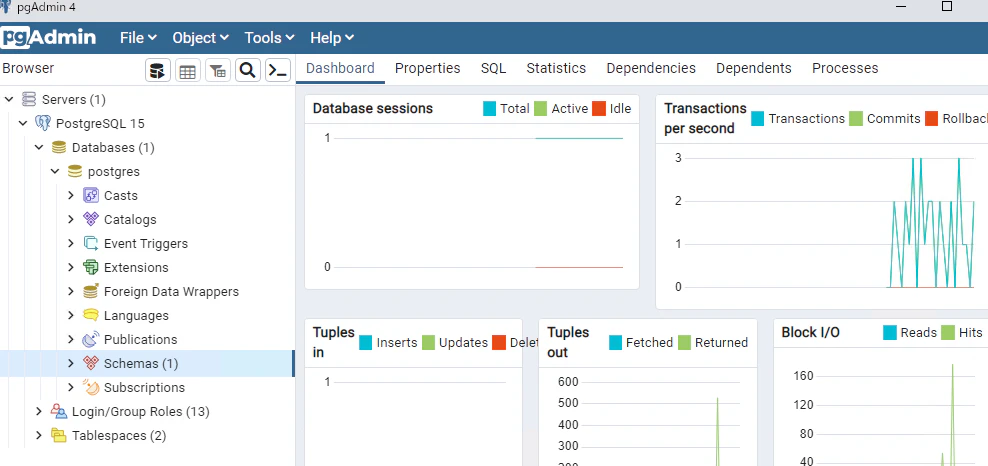This screenshot has width=988, height=466.
Task: Select the Schemas (1) tree row
Action: pyautogui.click(x=147, y=363)
